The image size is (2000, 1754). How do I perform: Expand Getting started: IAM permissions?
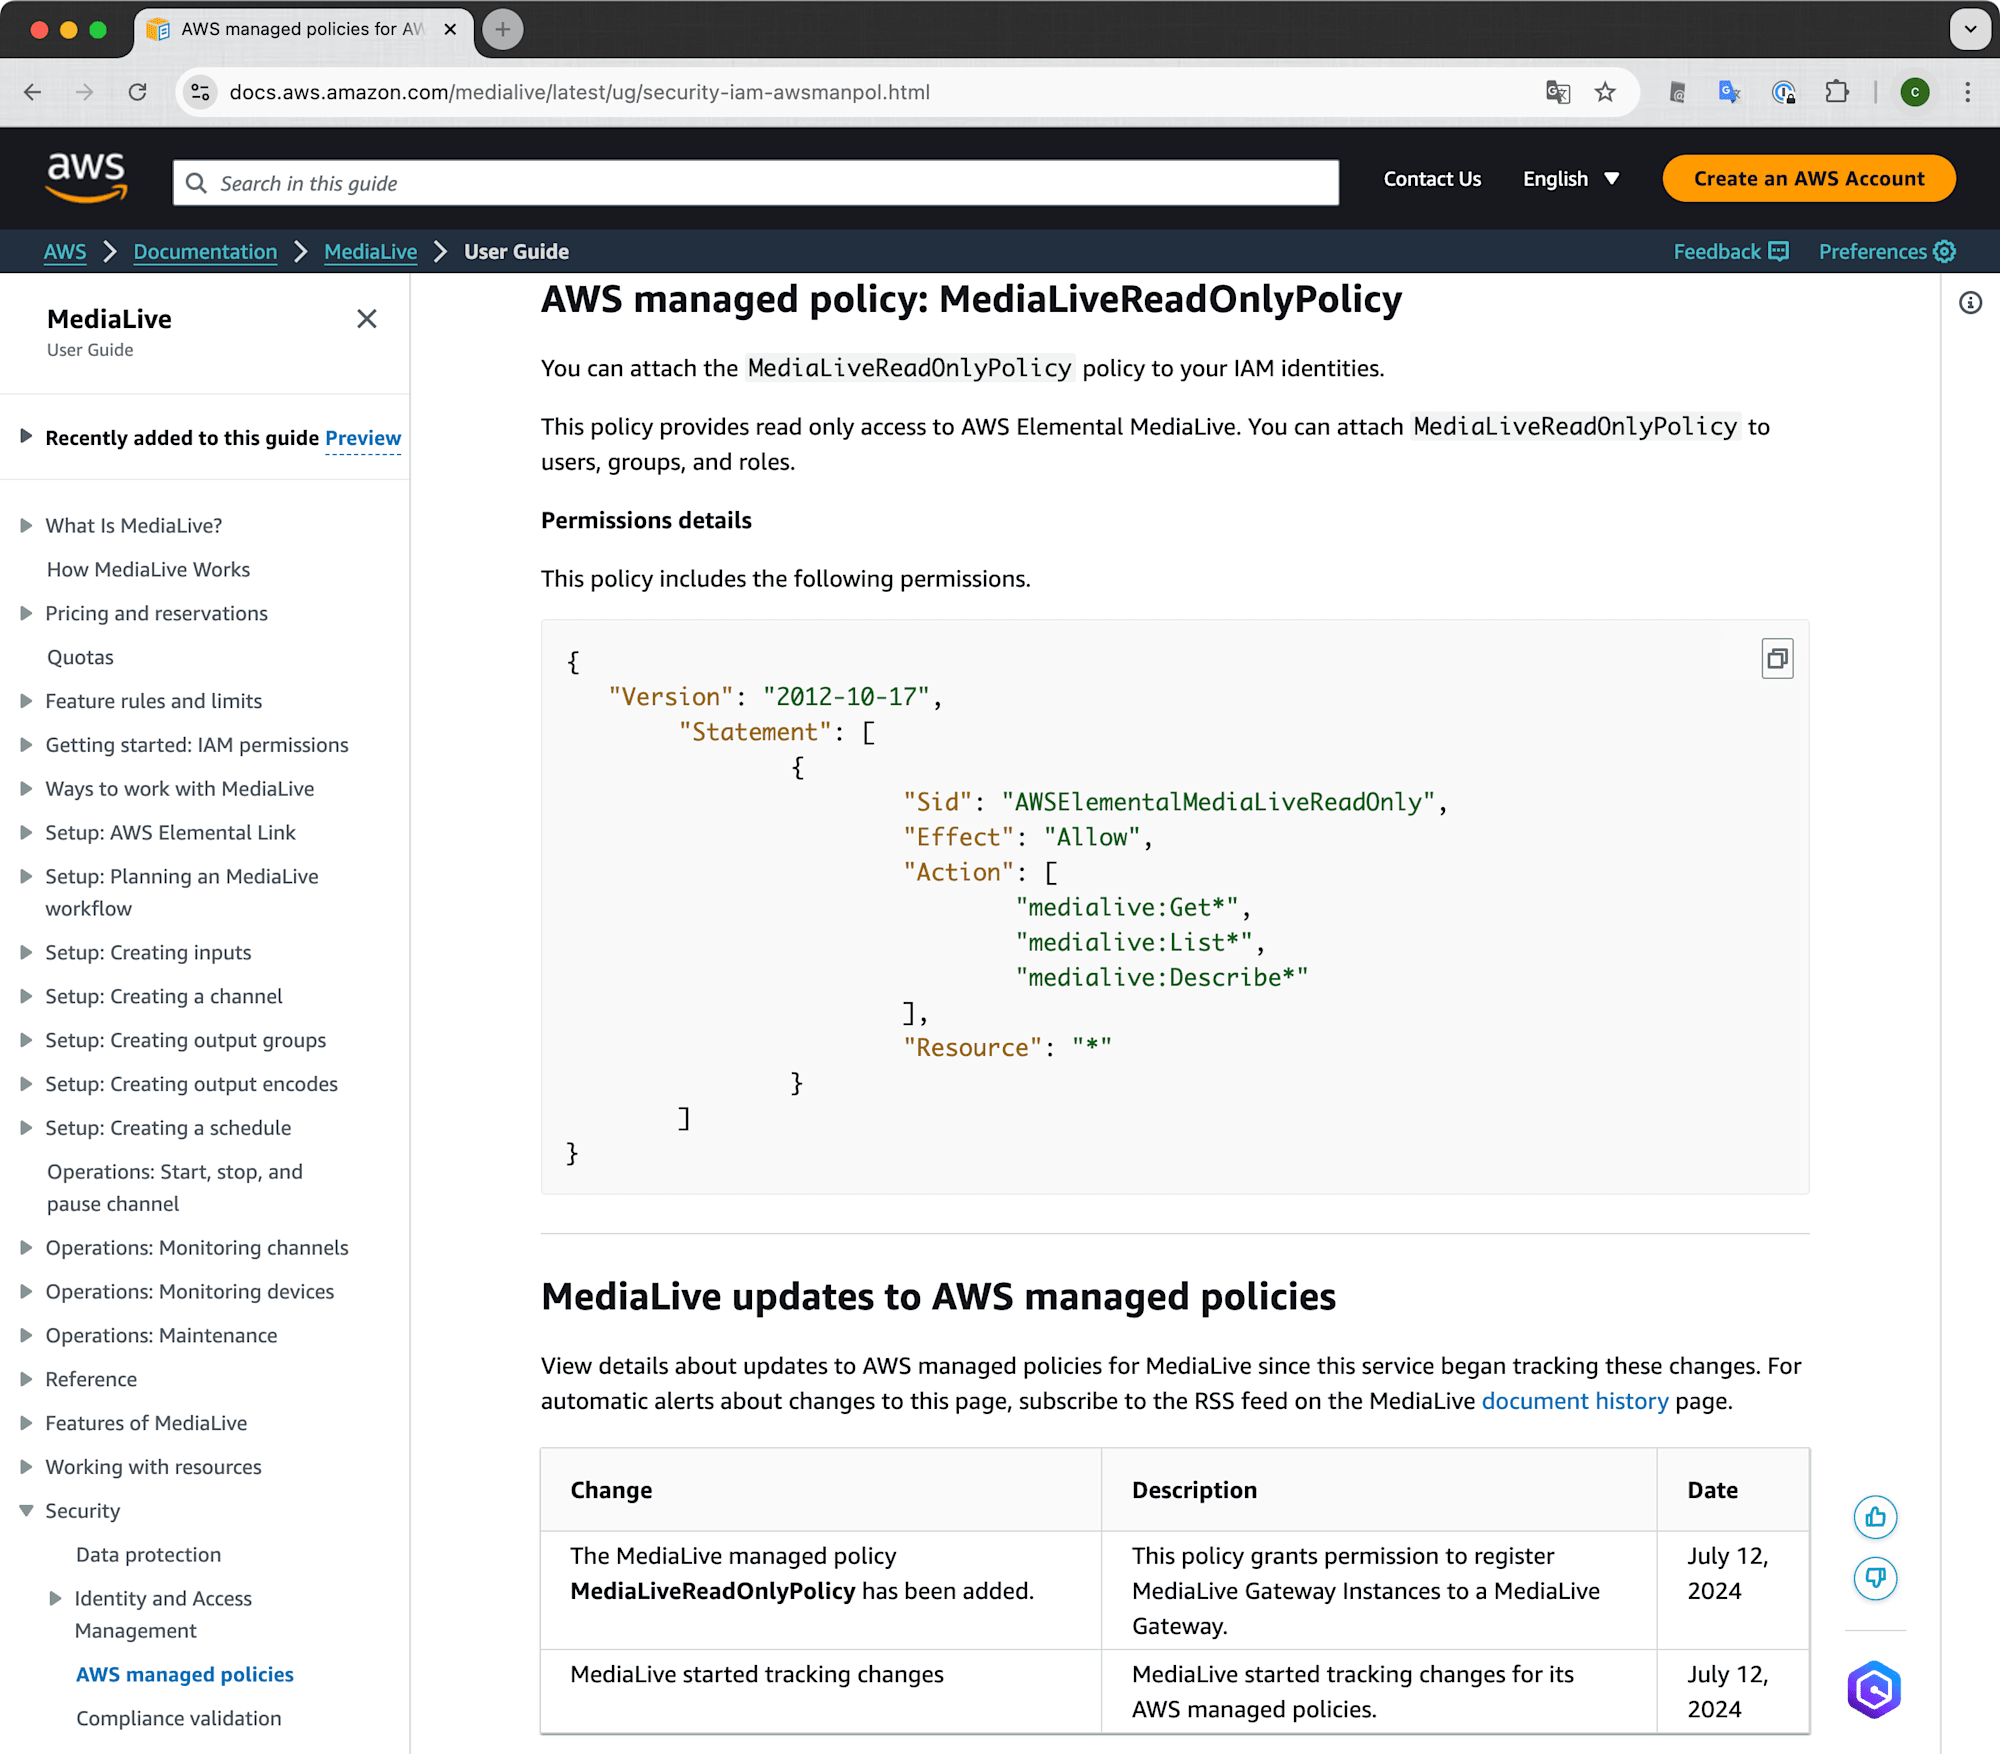pyautogui.click(x=26, y=745)
